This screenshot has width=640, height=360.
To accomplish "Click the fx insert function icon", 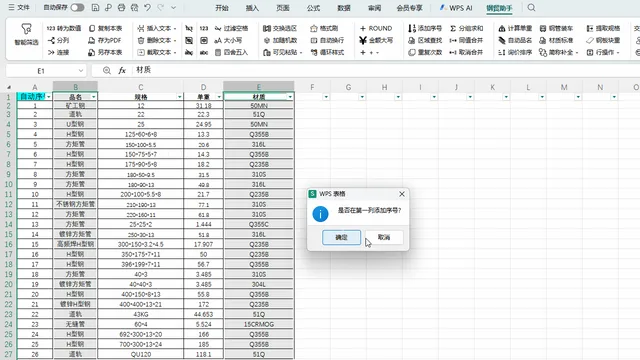I will (122, 71).
